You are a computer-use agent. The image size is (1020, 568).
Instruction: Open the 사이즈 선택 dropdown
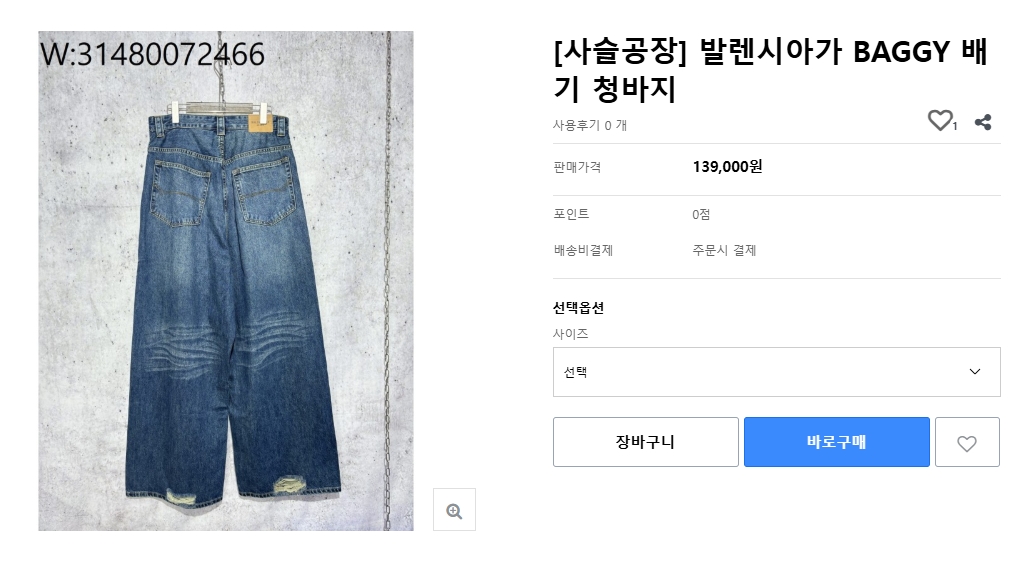pos(776,372)
